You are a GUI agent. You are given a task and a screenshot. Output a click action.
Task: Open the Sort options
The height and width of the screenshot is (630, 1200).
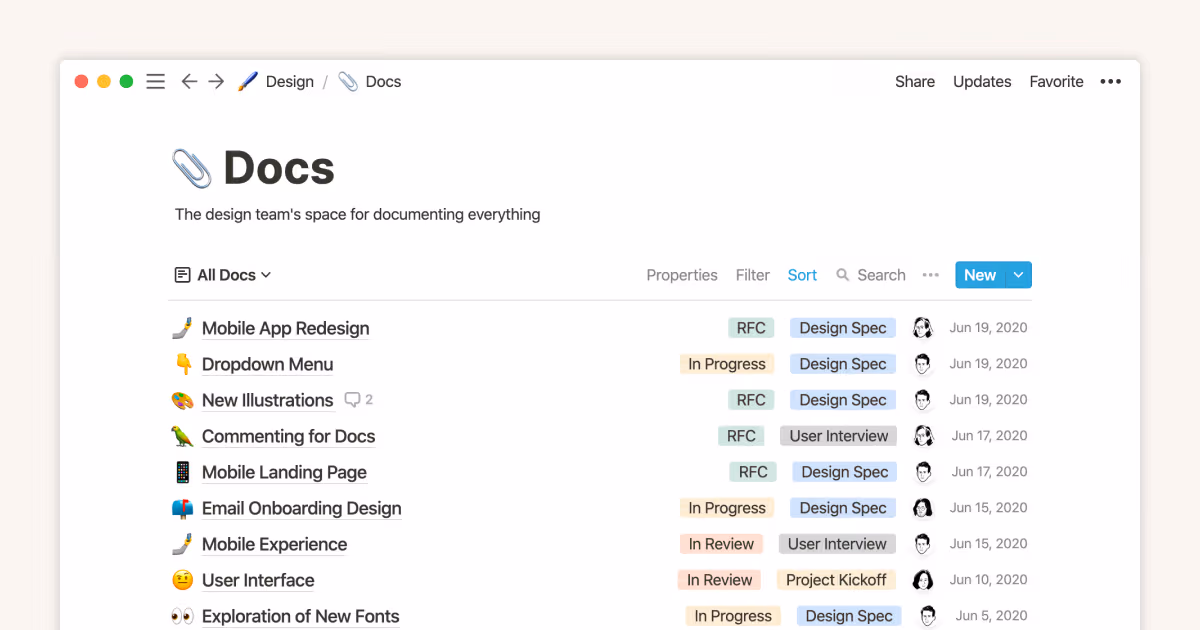point(802,275)
